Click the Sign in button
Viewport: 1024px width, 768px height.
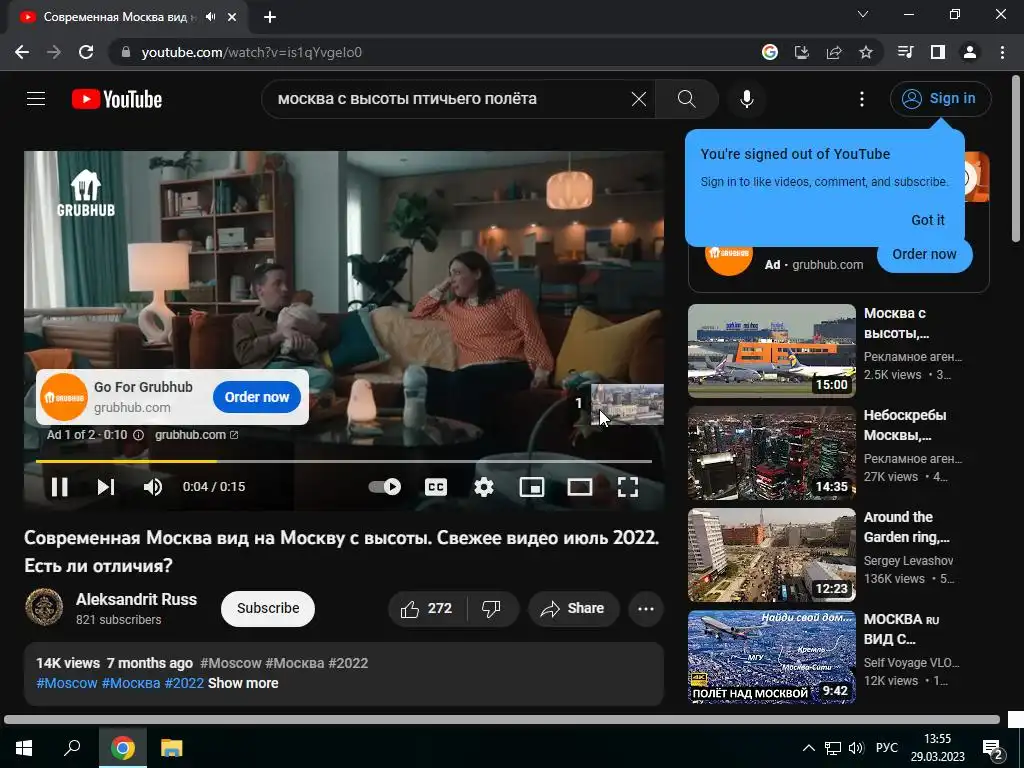pos(940,99)
